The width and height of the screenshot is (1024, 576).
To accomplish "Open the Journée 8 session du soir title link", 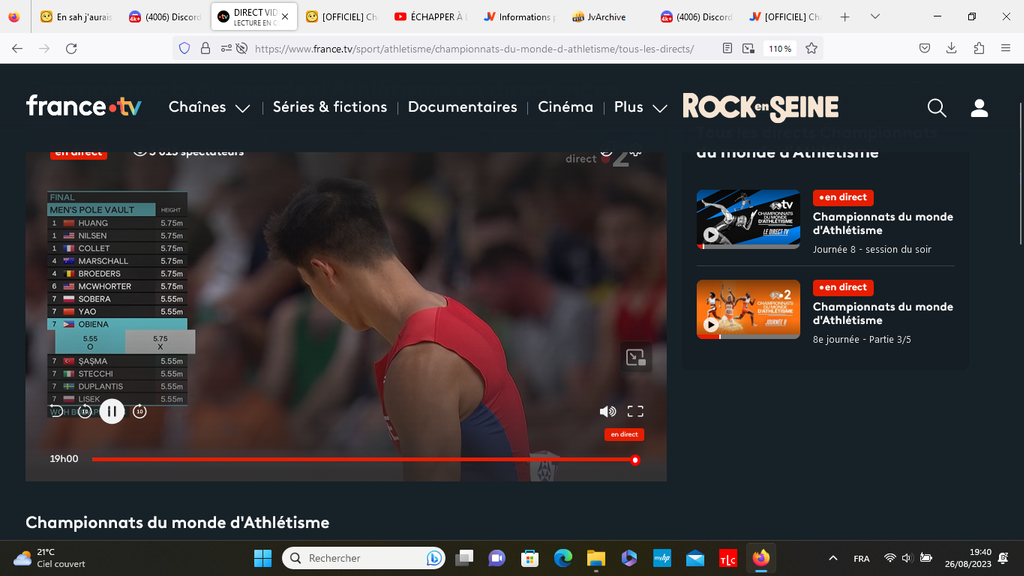I will pos(882,223).
